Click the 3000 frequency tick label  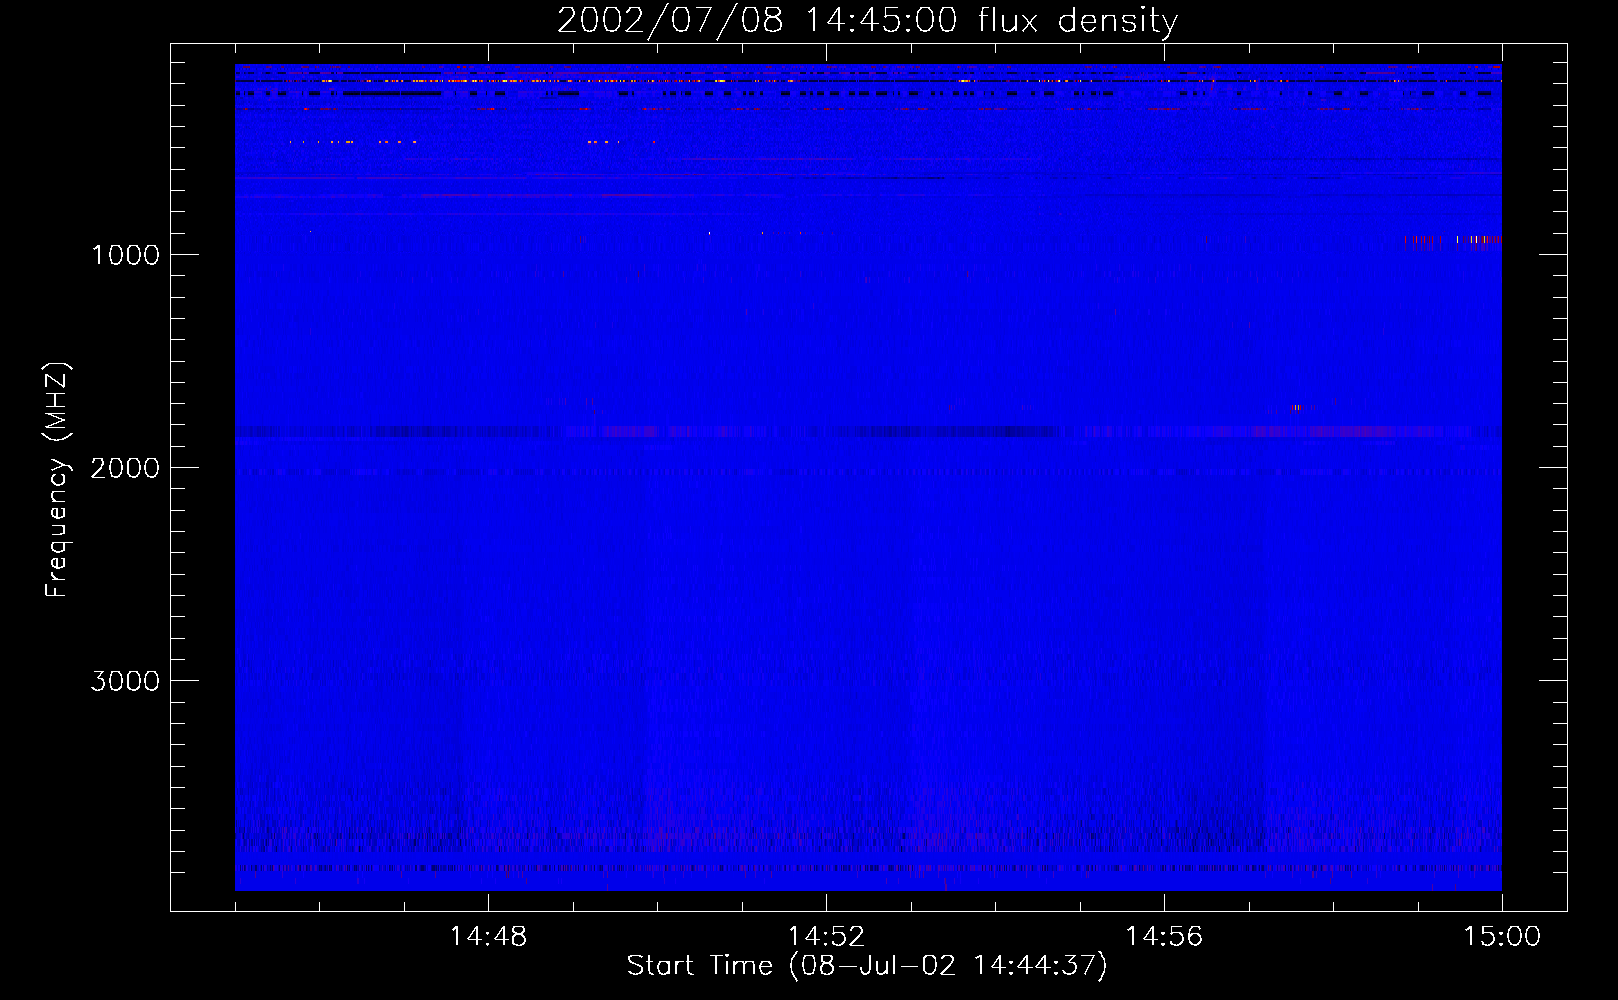click(x=125, y=681)
